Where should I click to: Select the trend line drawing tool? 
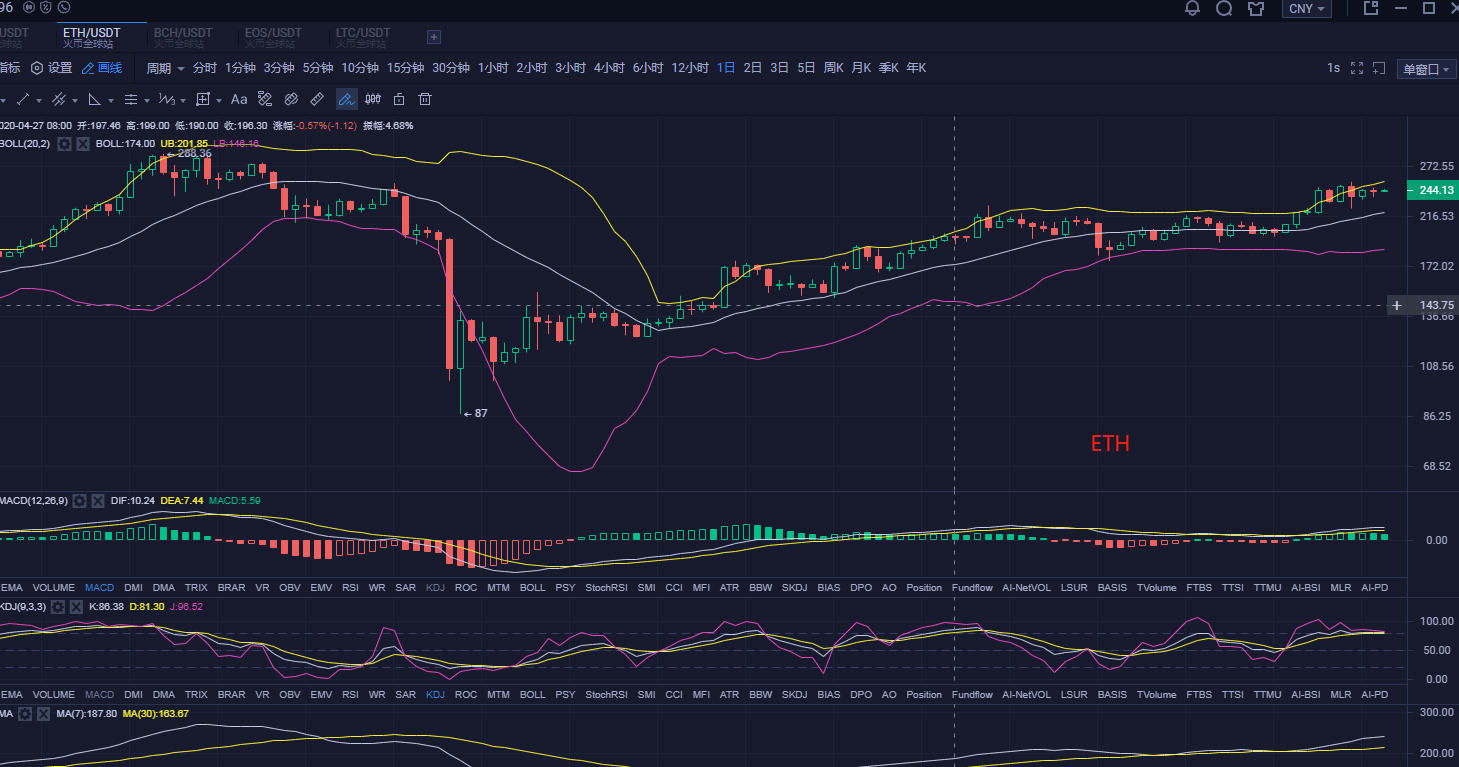point(23,99)
